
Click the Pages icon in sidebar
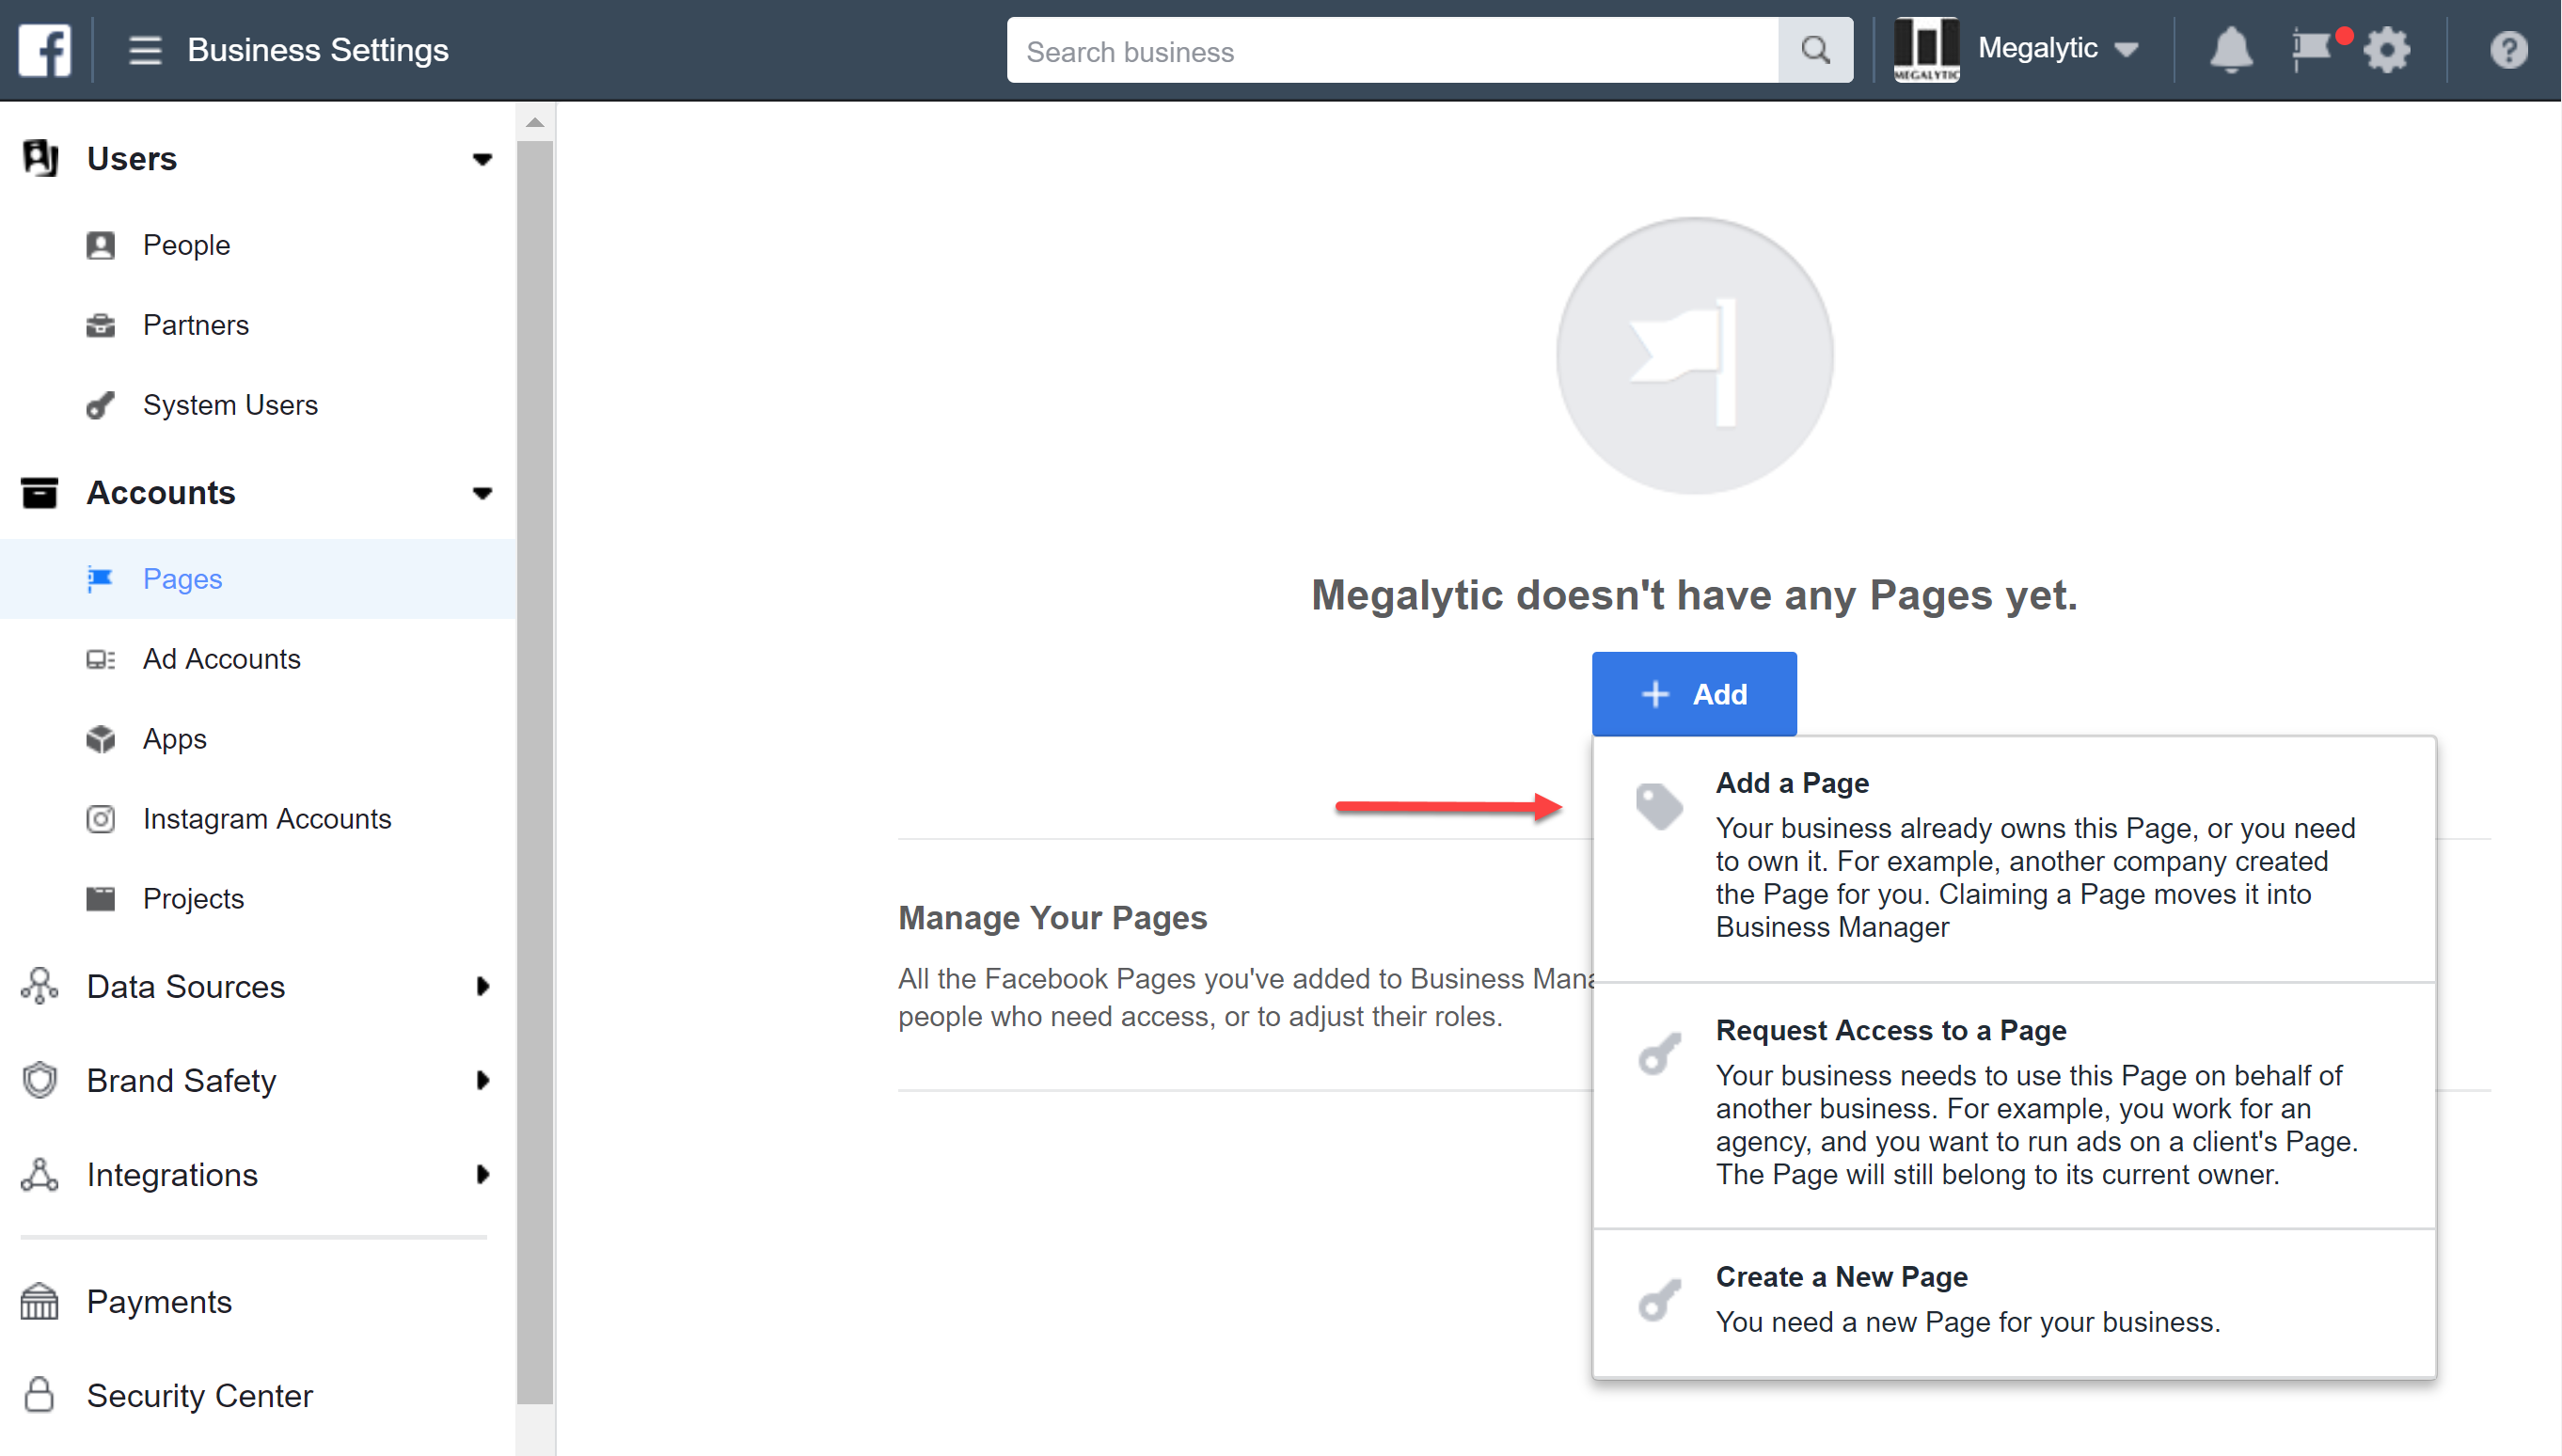tap(101, 578)
